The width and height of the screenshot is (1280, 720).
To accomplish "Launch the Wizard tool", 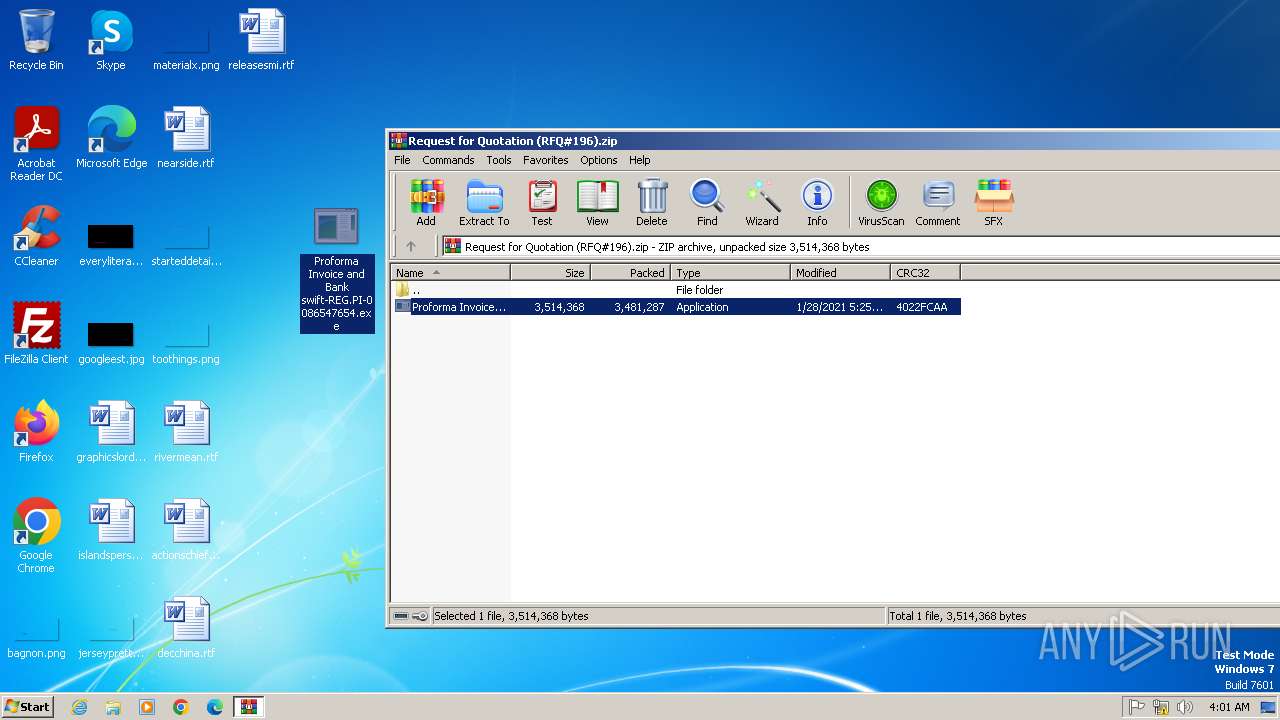I will point(762,203).
